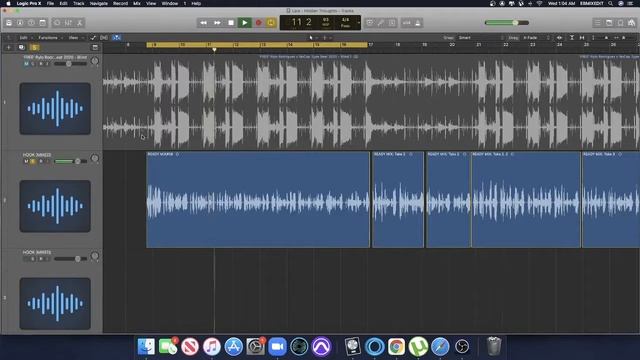Open global tracks button above track headers
The image size is (640, 360).
(x=95, y=47)
